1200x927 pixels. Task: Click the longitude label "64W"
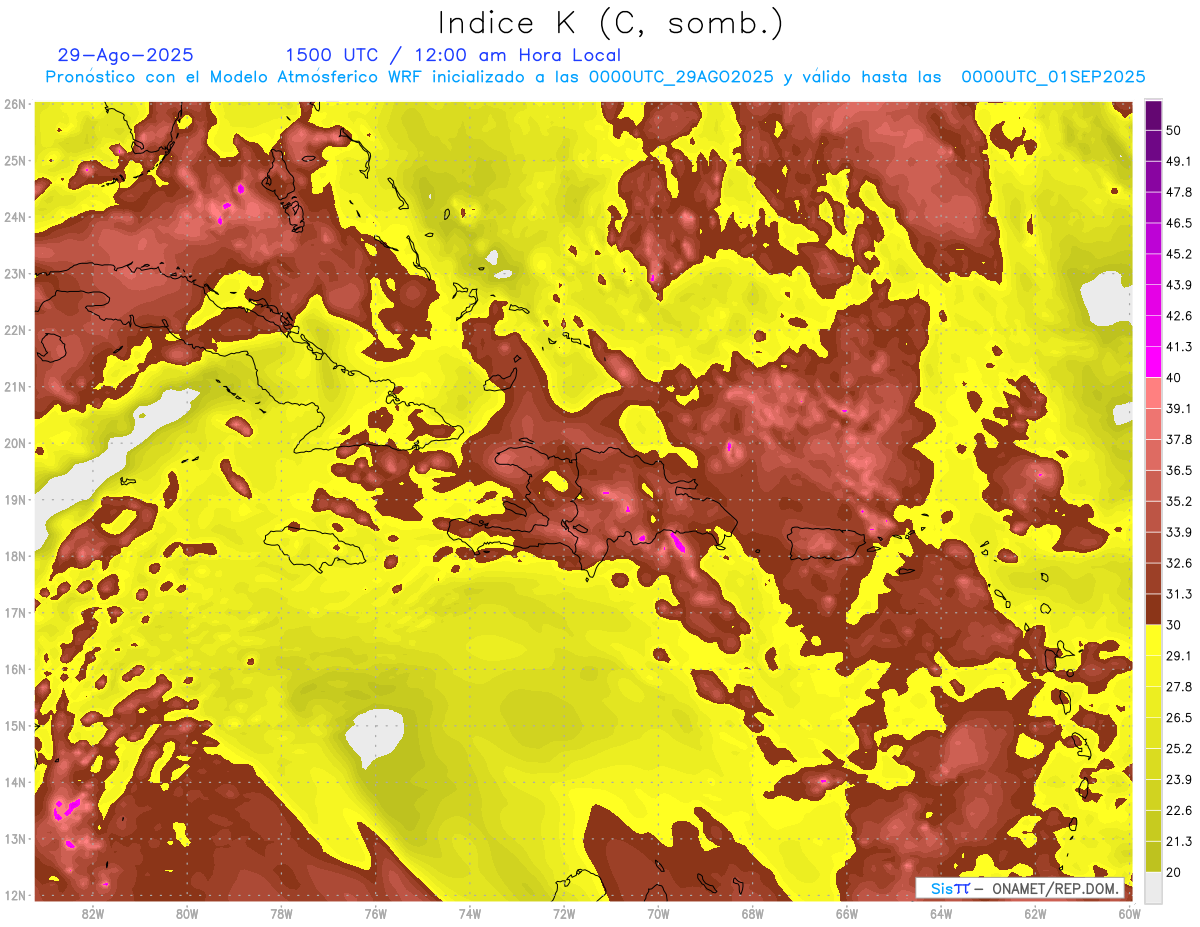click(x=941, y=913)
